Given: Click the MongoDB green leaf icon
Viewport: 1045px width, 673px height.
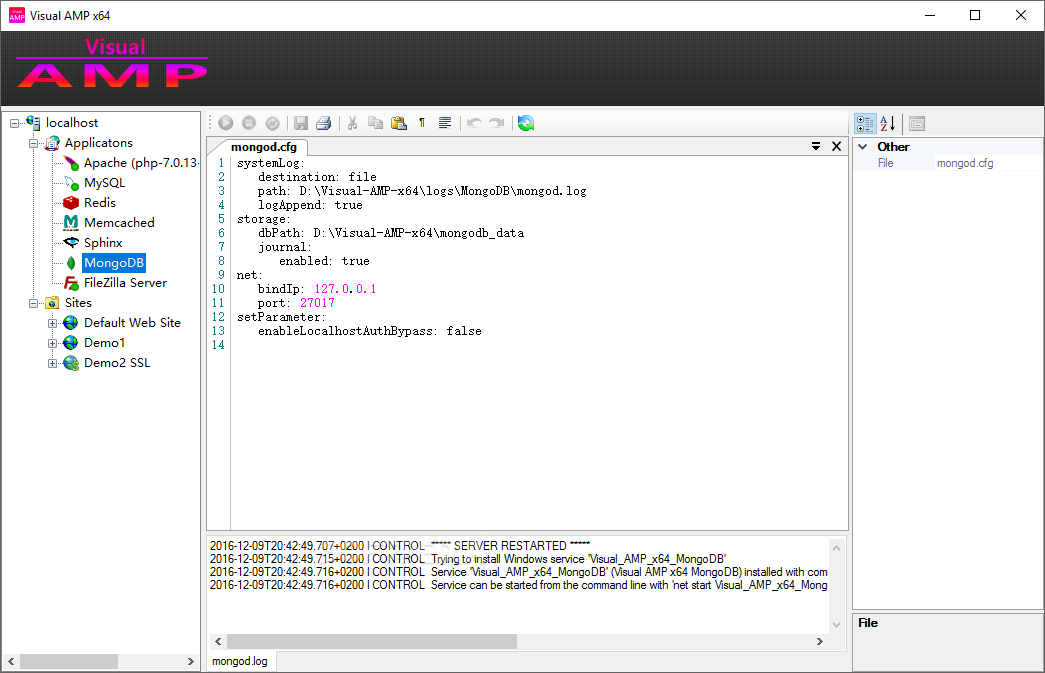Looking at the screenshot, I should point(71,263).
